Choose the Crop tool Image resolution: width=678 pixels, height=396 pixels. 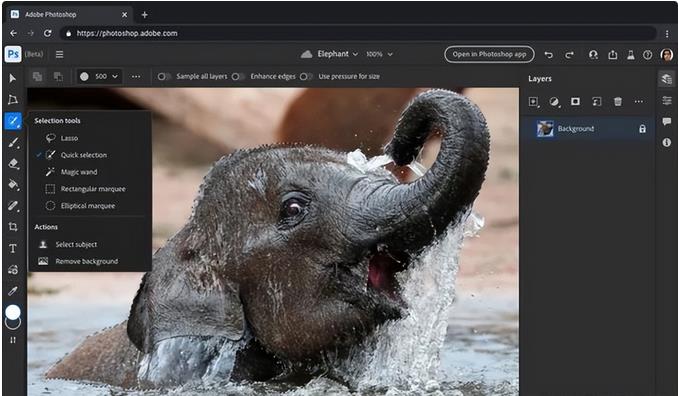13,227
